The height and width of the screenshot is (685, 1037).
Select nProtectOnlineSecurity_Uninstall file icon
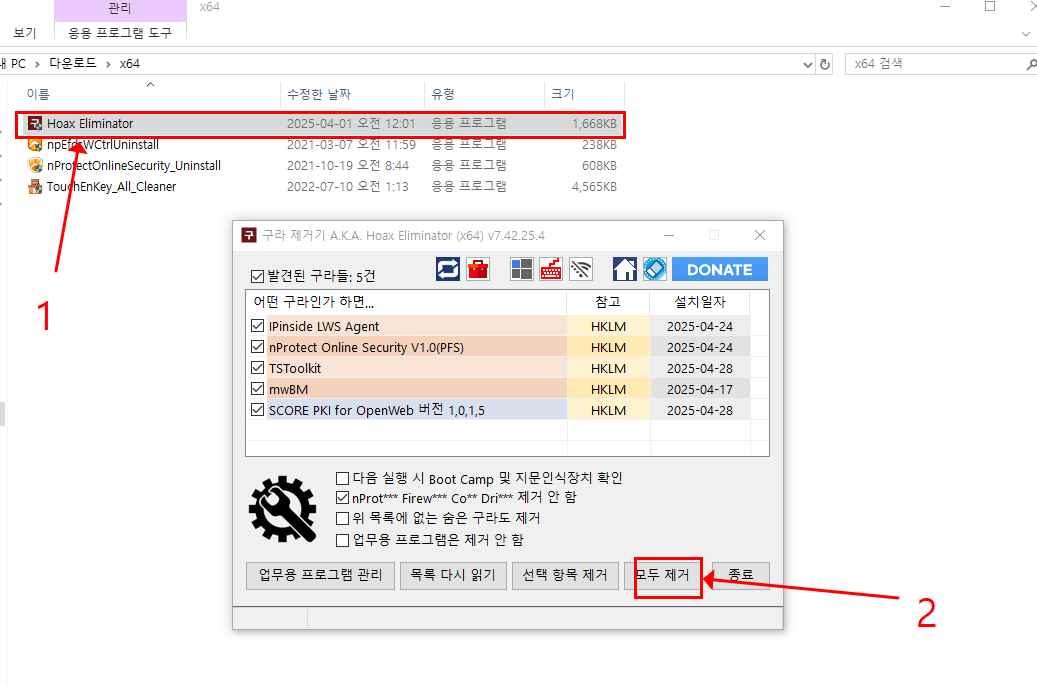click(x=35, y=165)
